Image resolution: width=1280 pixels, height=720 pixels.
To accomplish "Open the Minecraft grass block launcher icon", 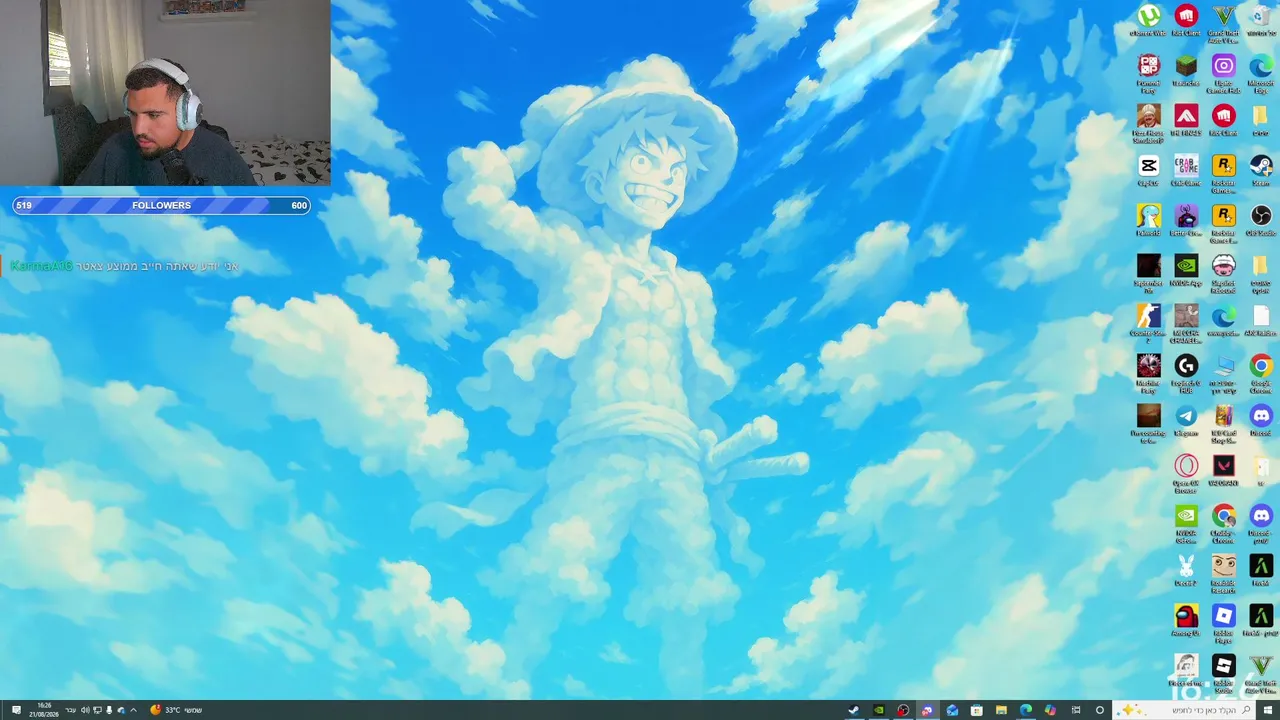I will pos(1186,70).
